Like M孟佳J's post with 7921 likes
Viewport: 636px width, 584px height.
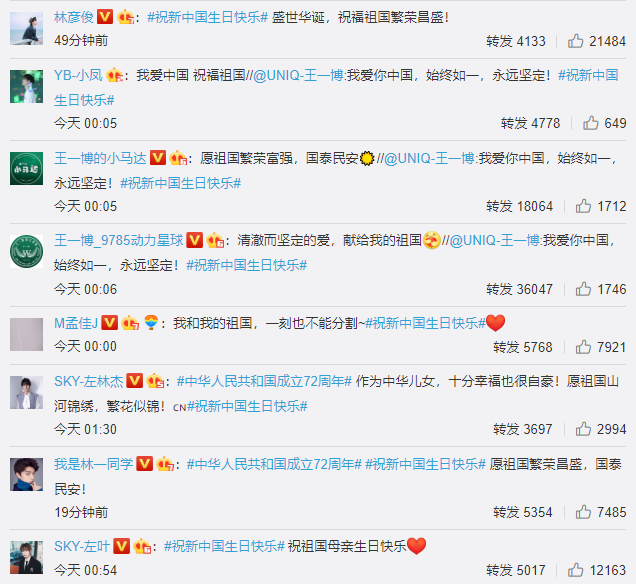(x=583, y=347)
